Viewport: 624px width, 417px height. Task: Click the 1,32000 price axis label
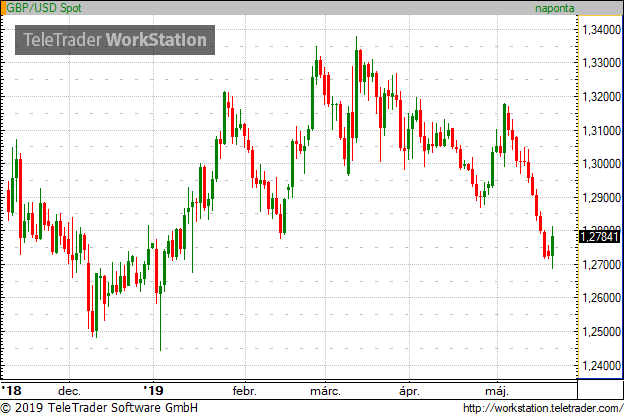tap(601, 96)
